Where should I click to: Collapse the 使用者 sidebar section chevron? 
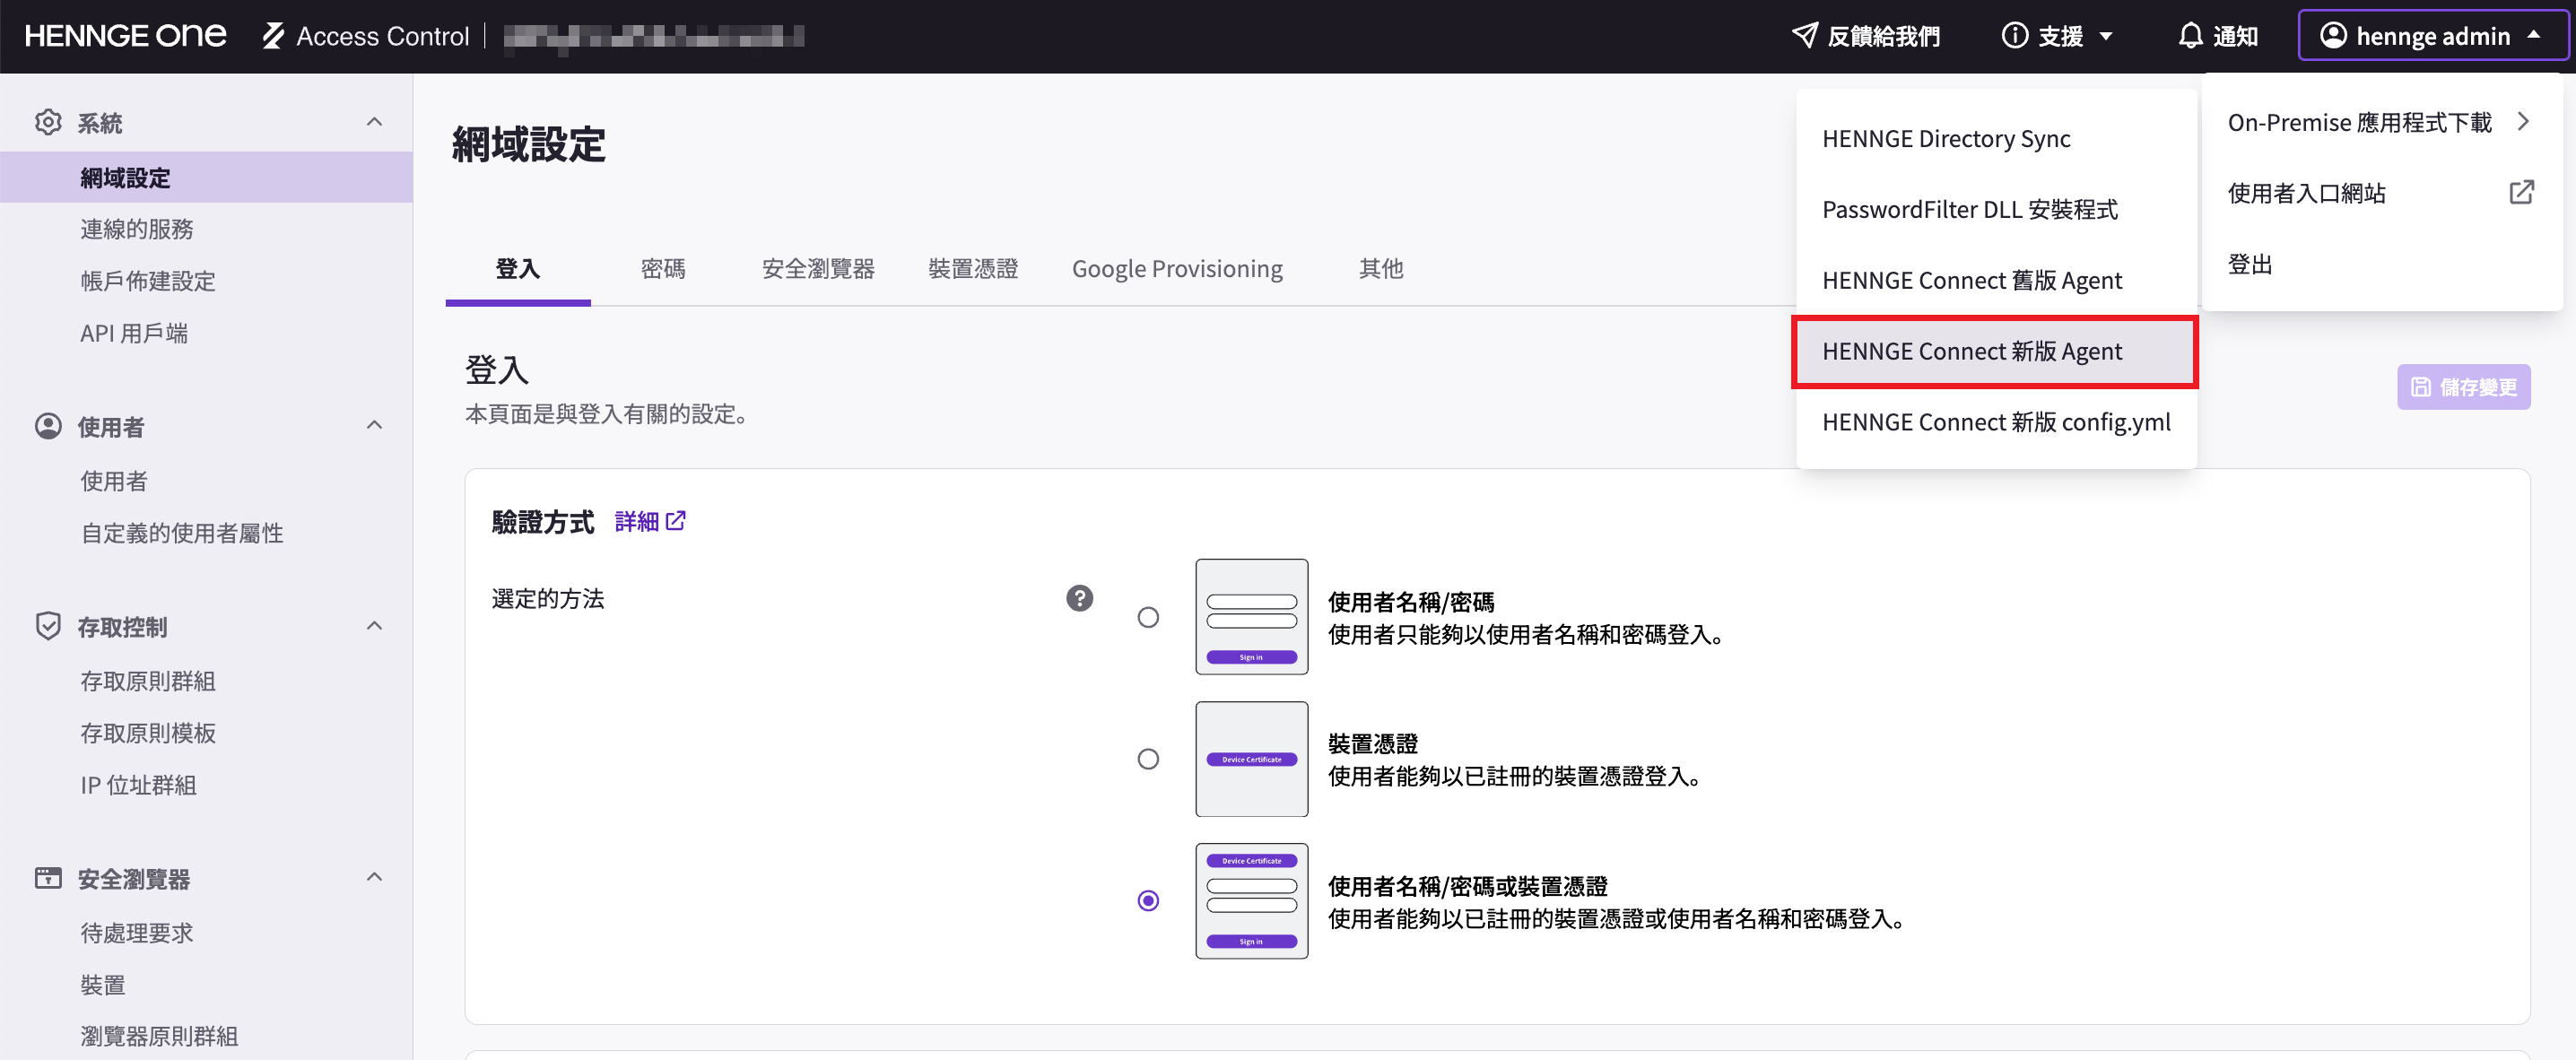pos(374,425)
